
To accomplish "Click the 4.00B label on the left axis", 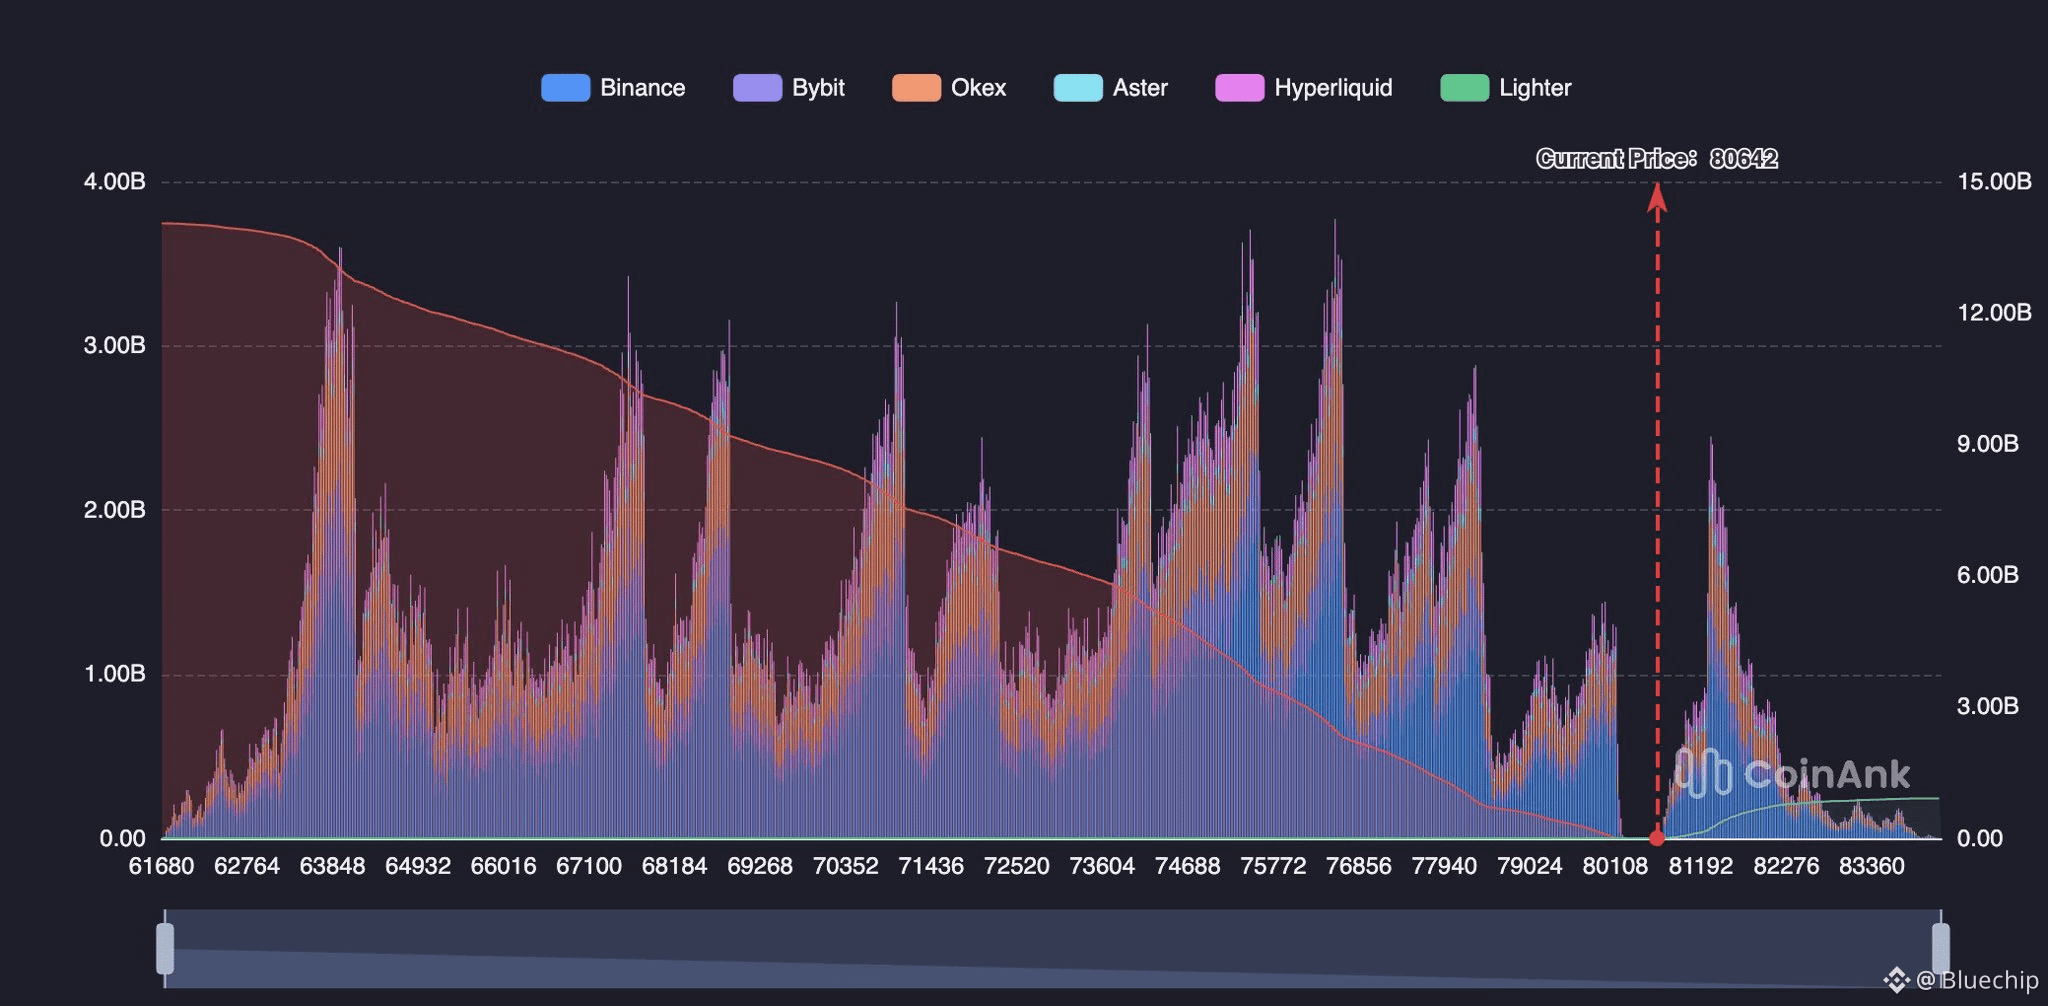I will pos(115,182).
